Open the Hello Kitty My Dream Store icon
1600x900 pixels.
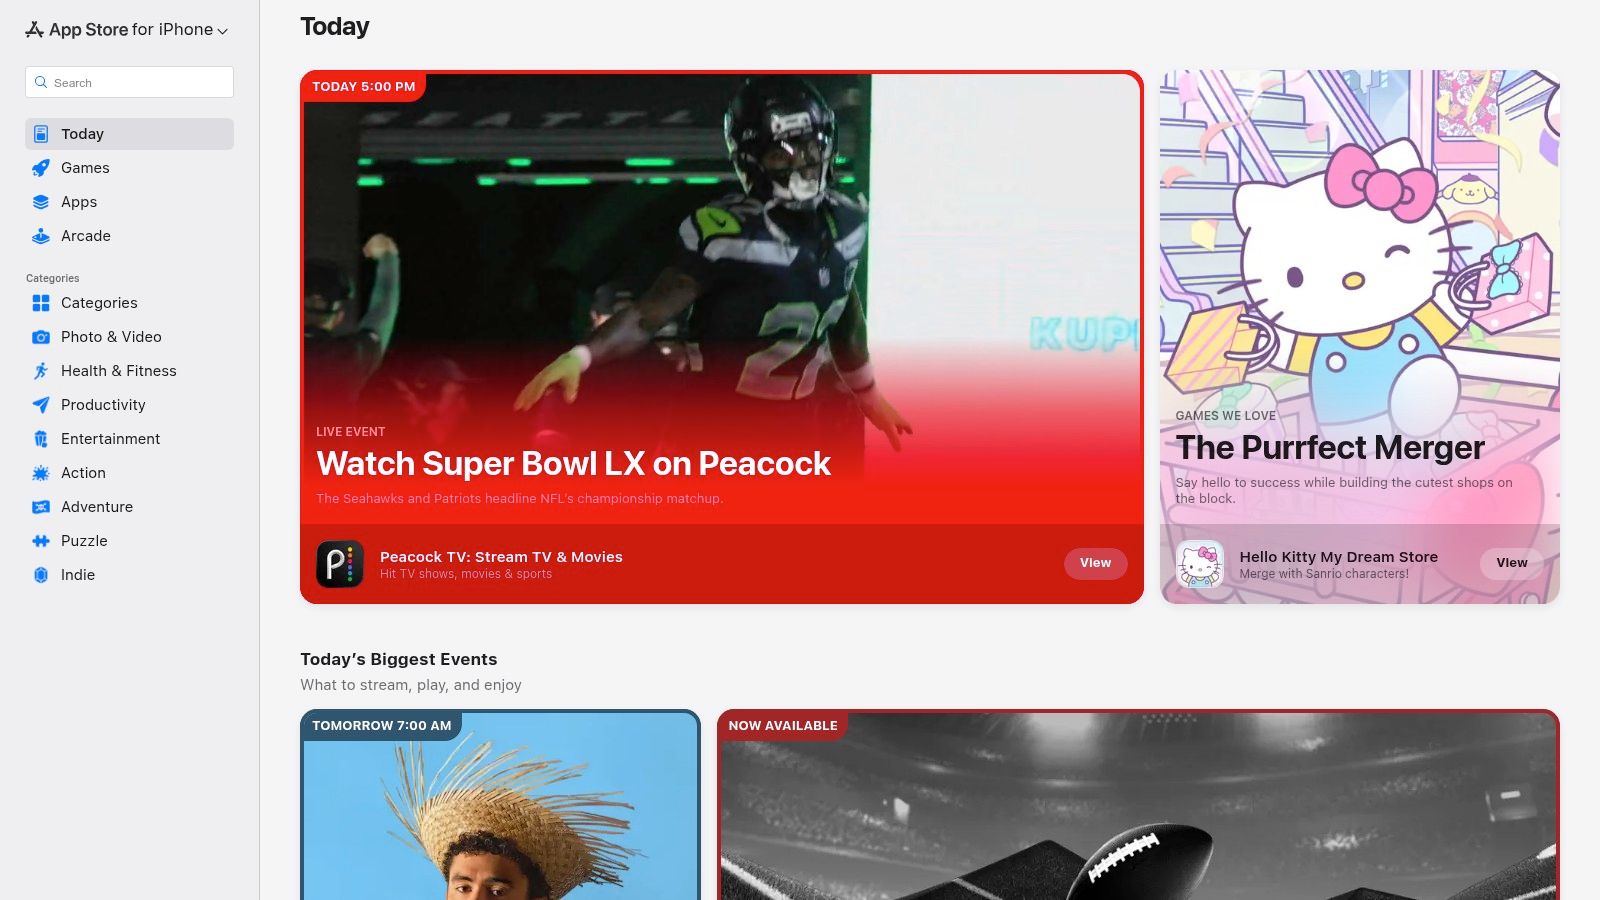click(x=1200, y=564)
